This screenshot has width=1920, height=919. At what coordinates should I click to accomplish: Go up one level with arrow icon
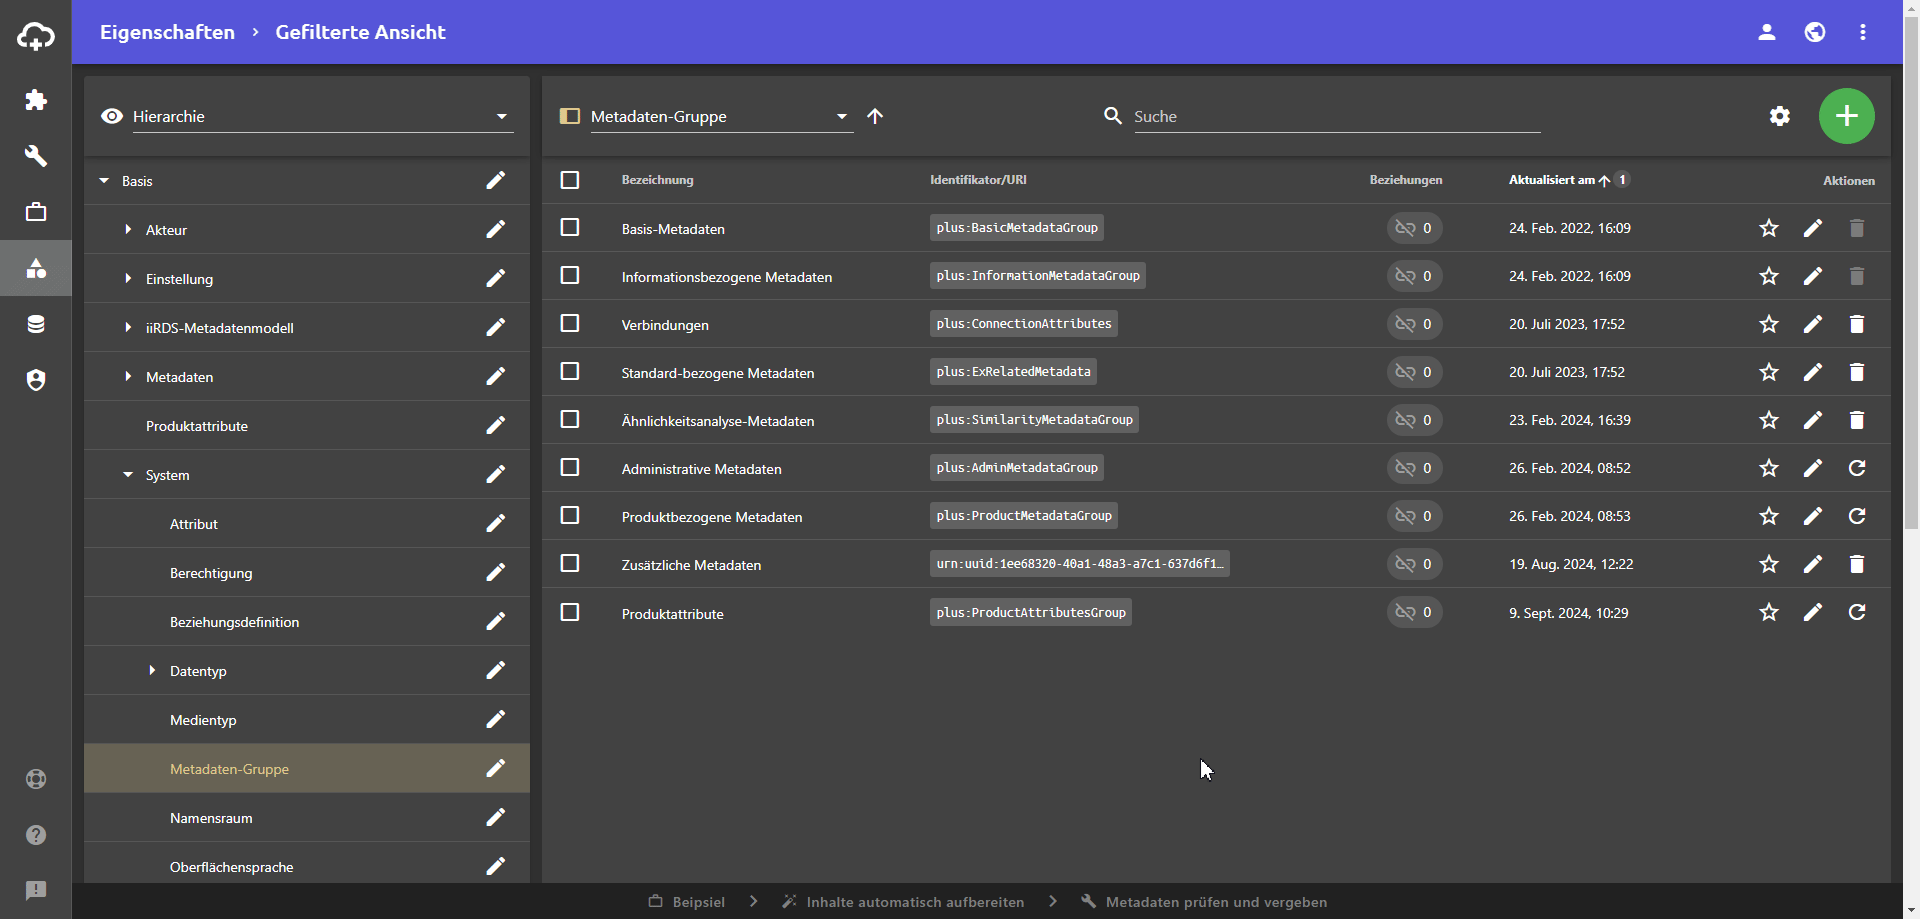875,116
